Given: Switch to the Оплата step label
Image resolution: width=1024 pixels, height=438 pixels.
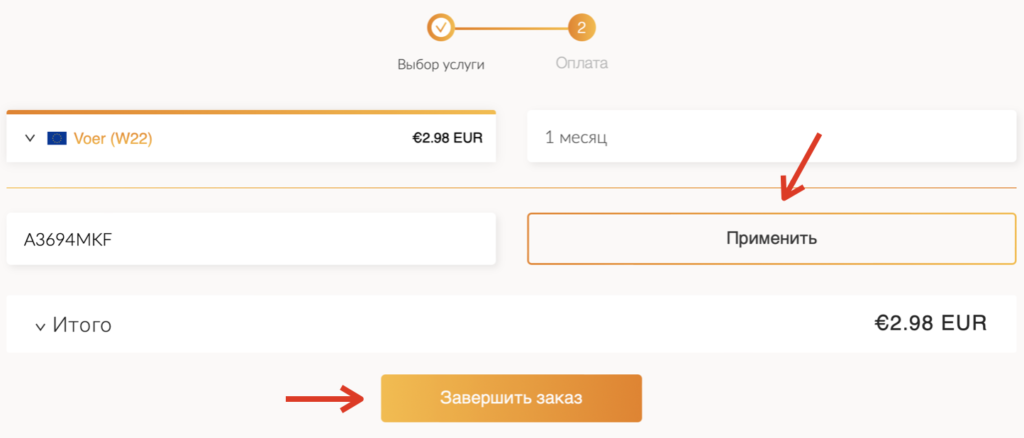Looking at the screenshot, I should [582, 63].
